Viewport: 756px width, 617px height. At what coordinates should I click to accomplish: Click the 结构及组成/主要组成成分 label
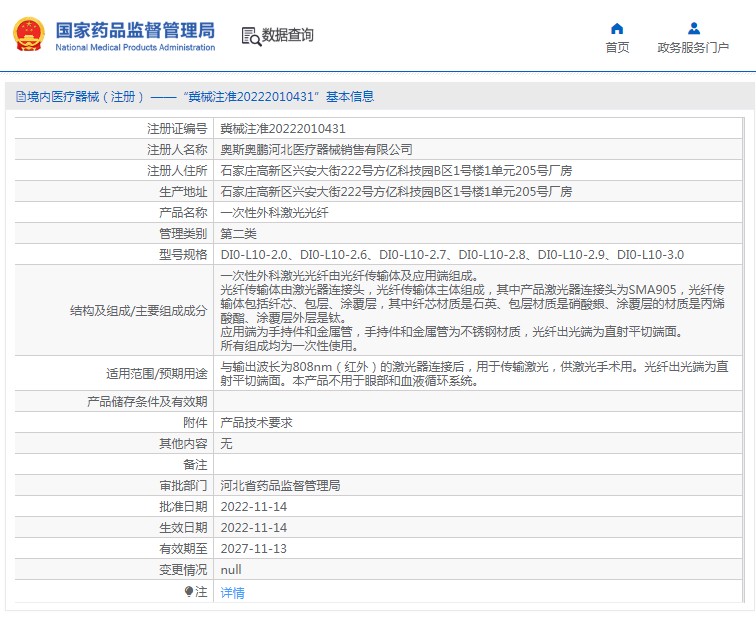point(138,311)
